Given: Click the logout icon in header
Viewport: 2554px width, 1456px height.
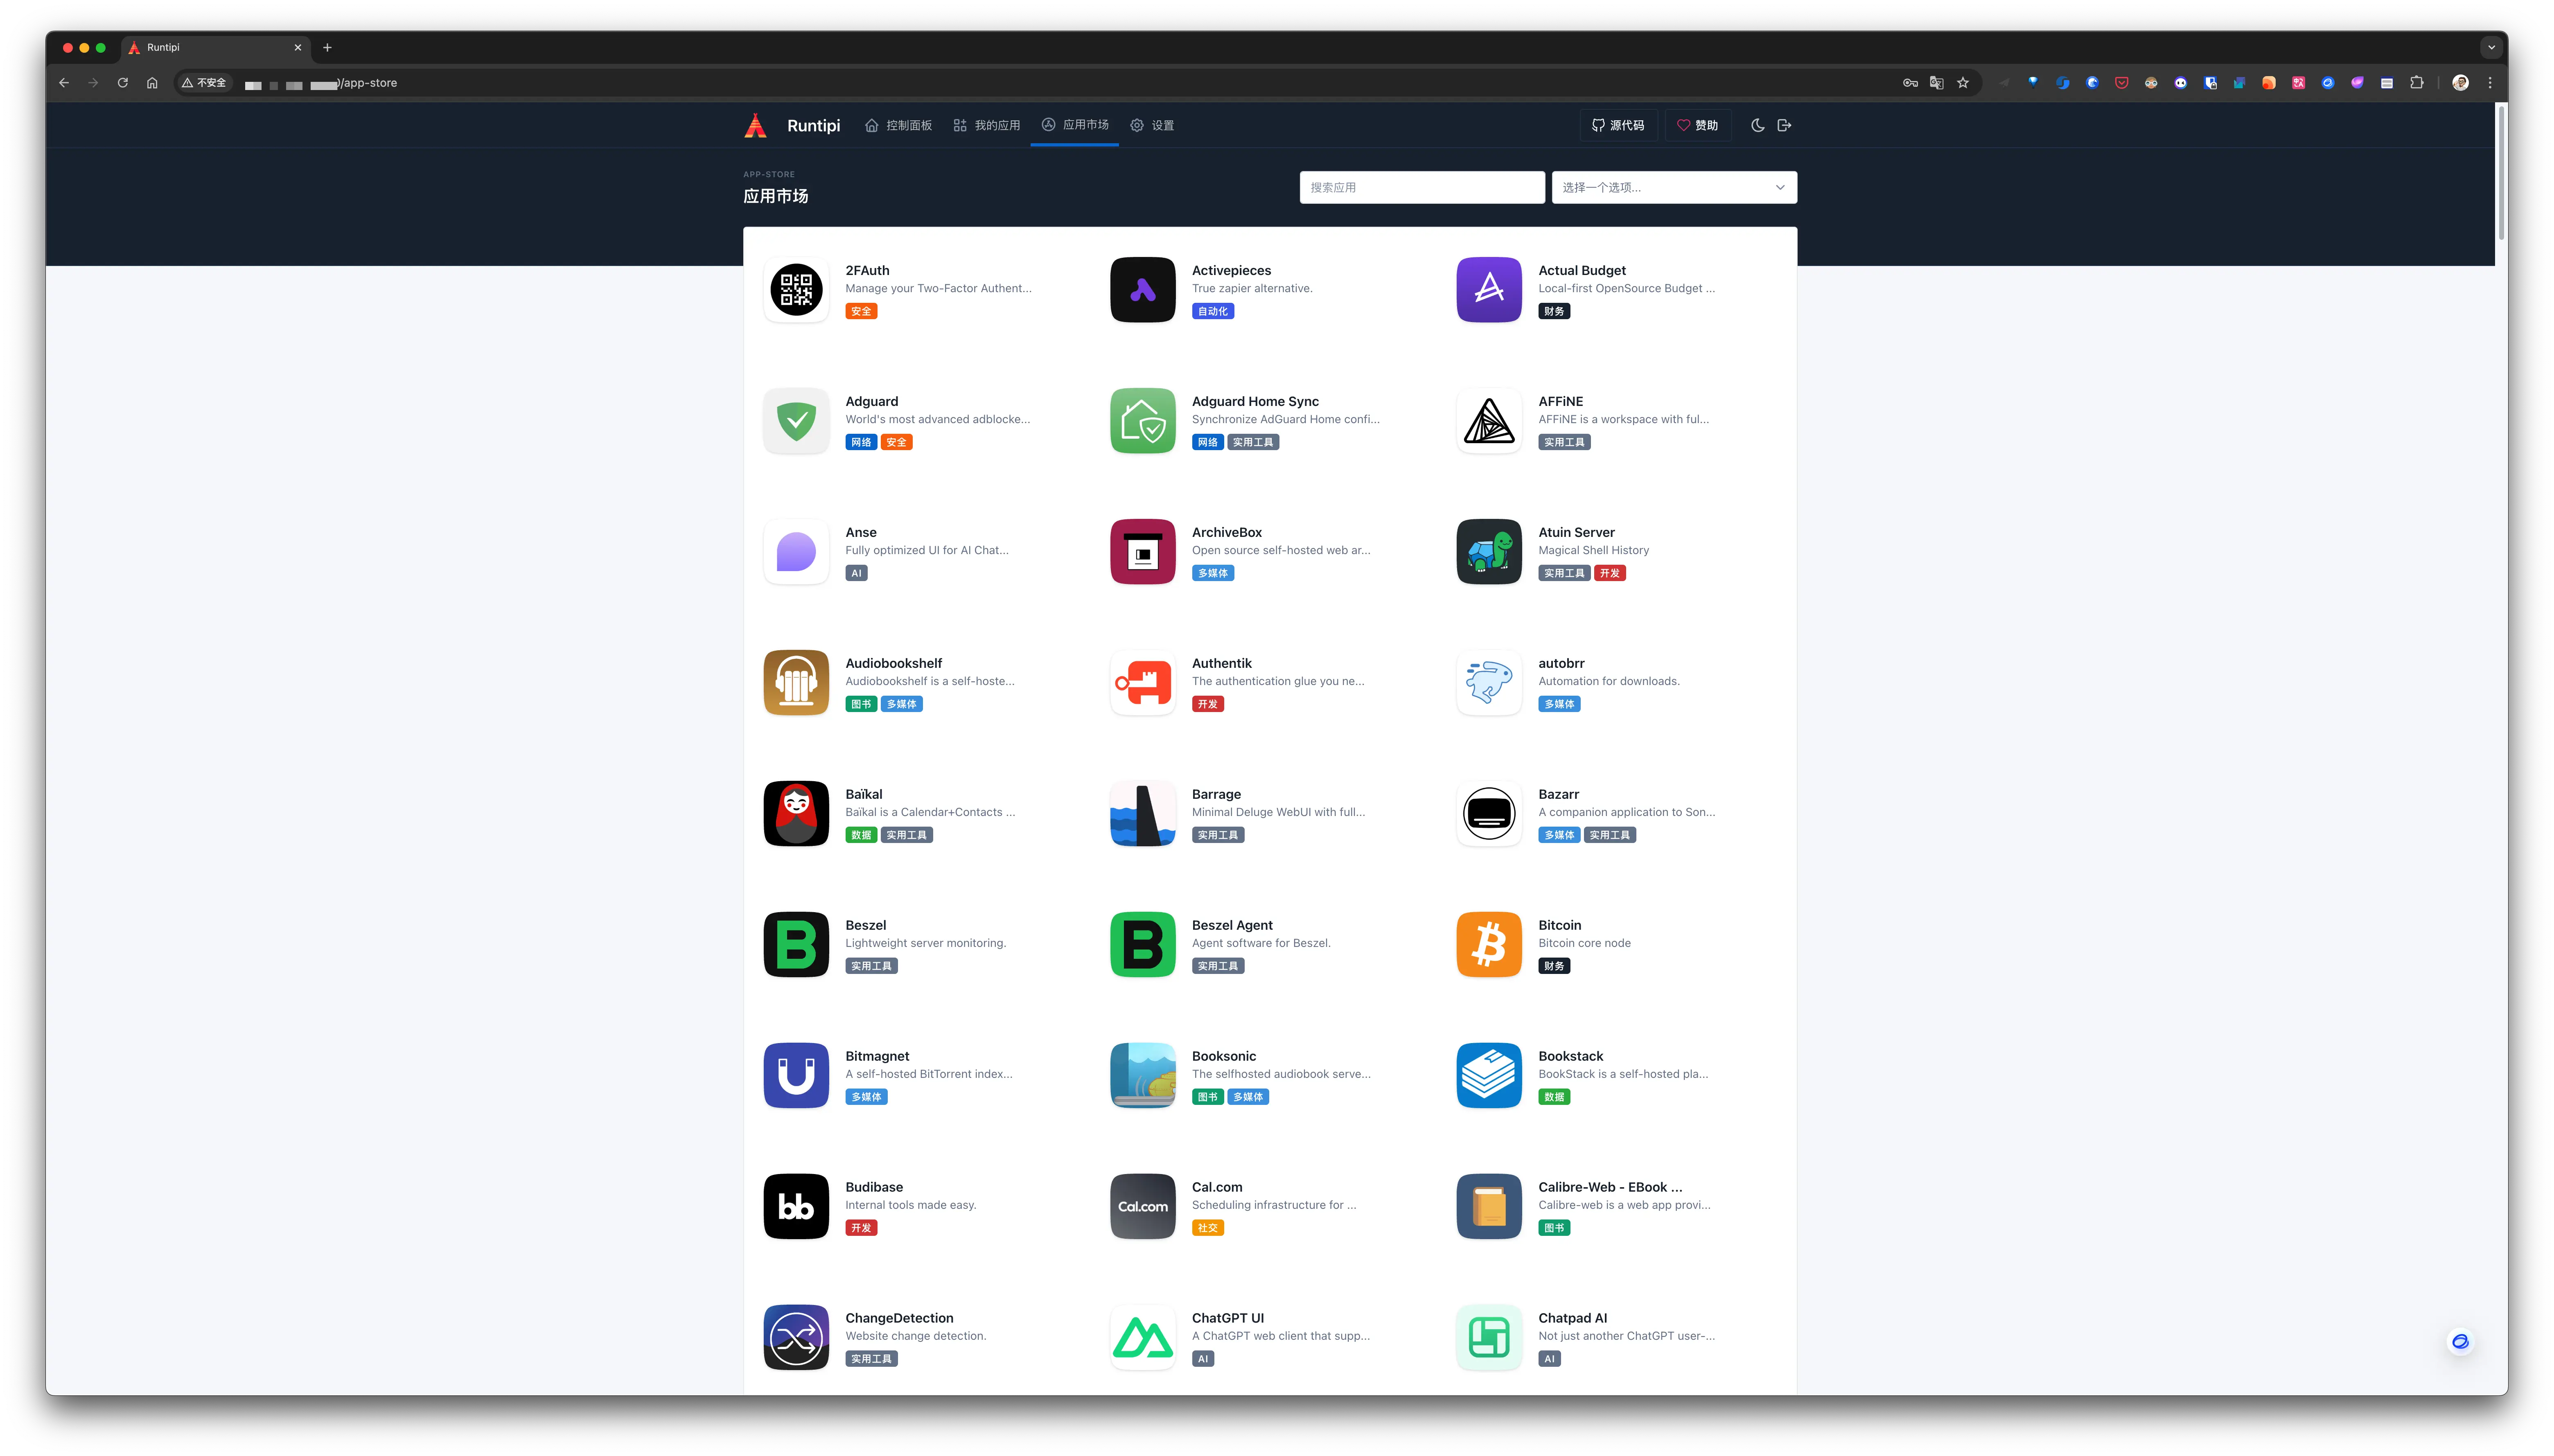Looking at the screenshot, I should pyautogui.click(x=1784, y=125).
